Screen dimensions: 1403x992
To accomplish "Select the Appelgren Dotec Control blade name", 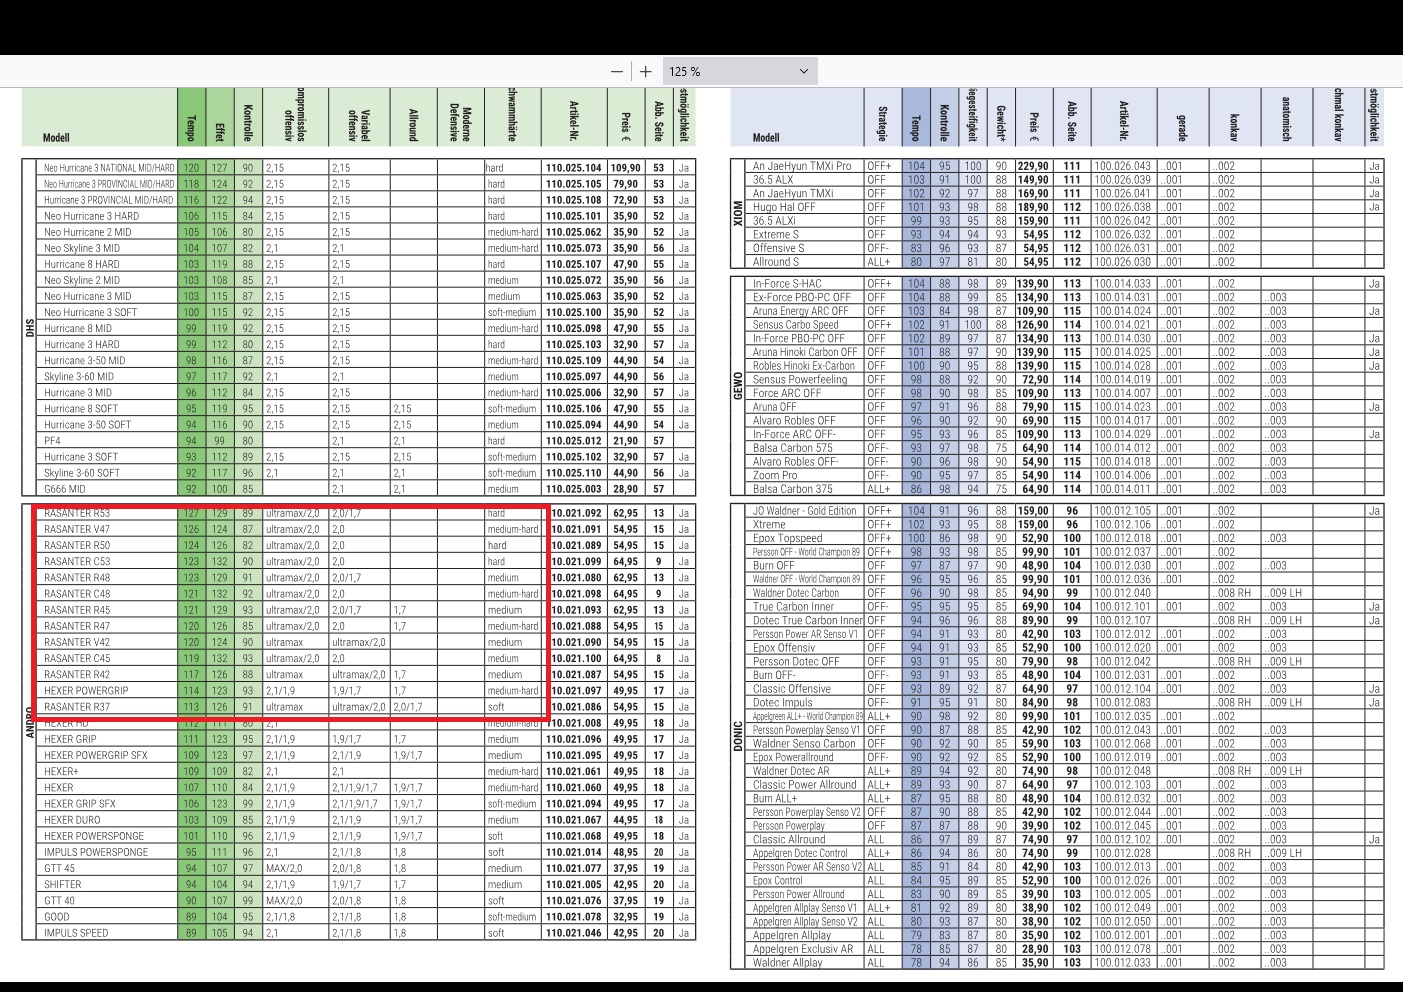I will pyautogui.click(x=800, y=853).
